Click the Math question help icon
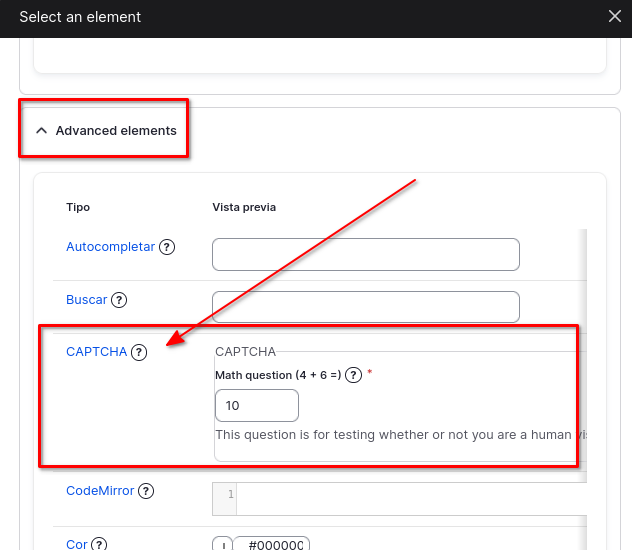 [x=353, y=375]
